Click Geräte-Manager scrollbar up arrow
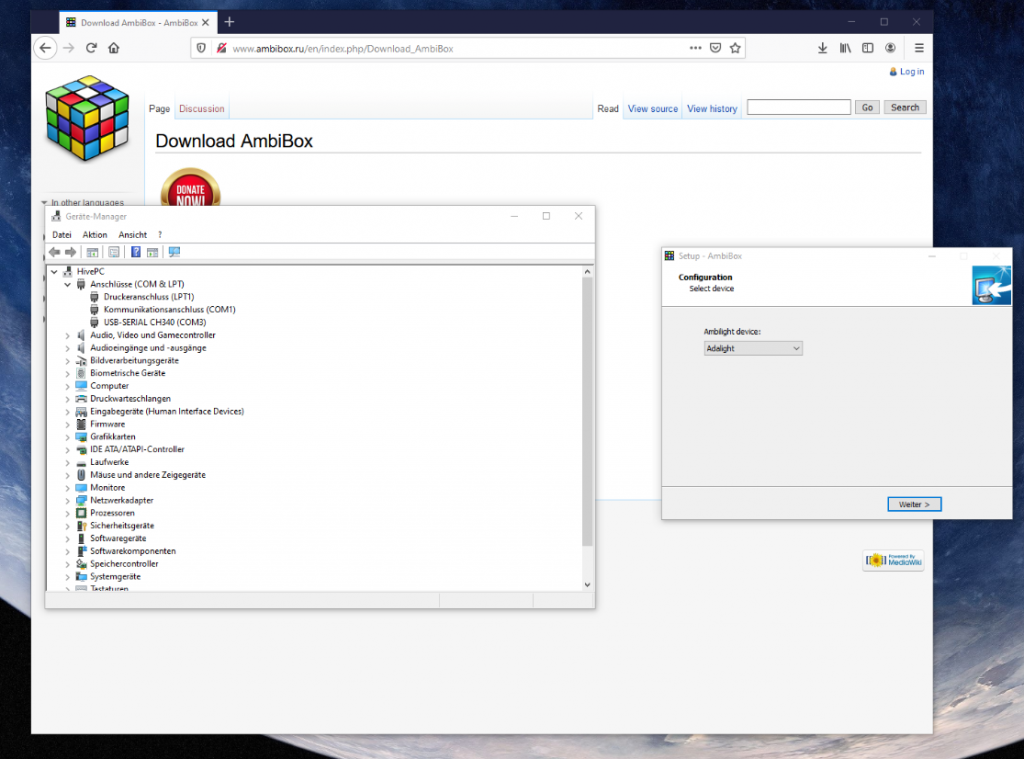Image resolution: width=1024 pixels, height=759 pixels. [x=588, y=272]
